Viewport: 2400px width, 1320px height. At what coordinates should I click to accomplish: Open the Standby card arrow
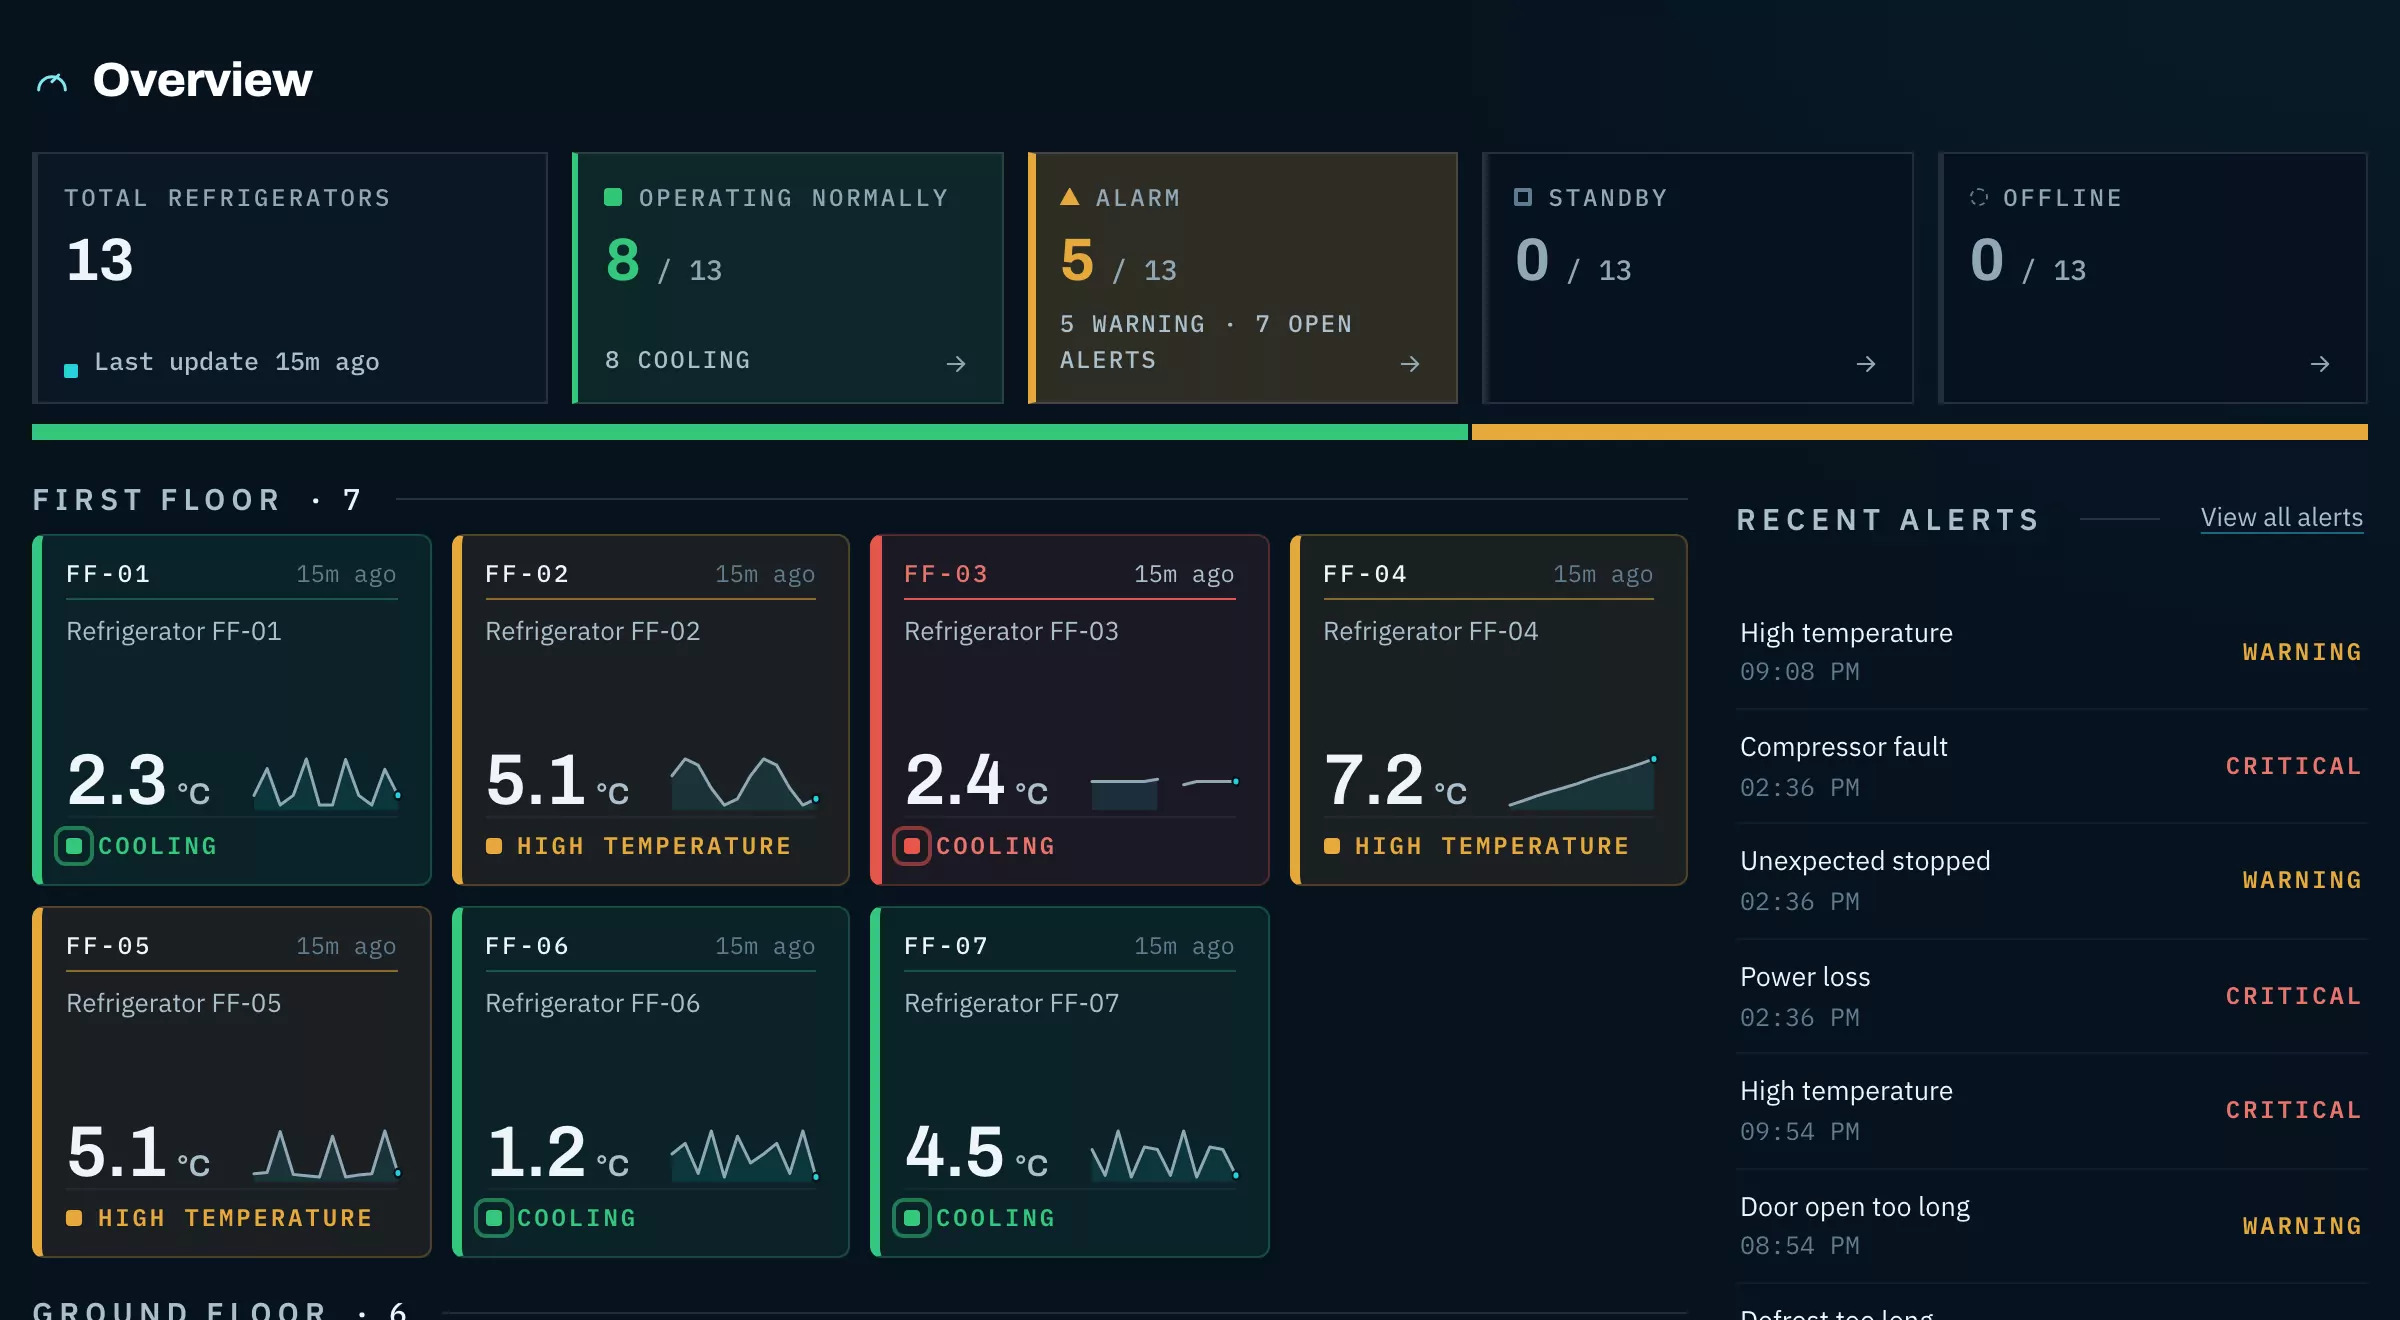coord(1866,364)
